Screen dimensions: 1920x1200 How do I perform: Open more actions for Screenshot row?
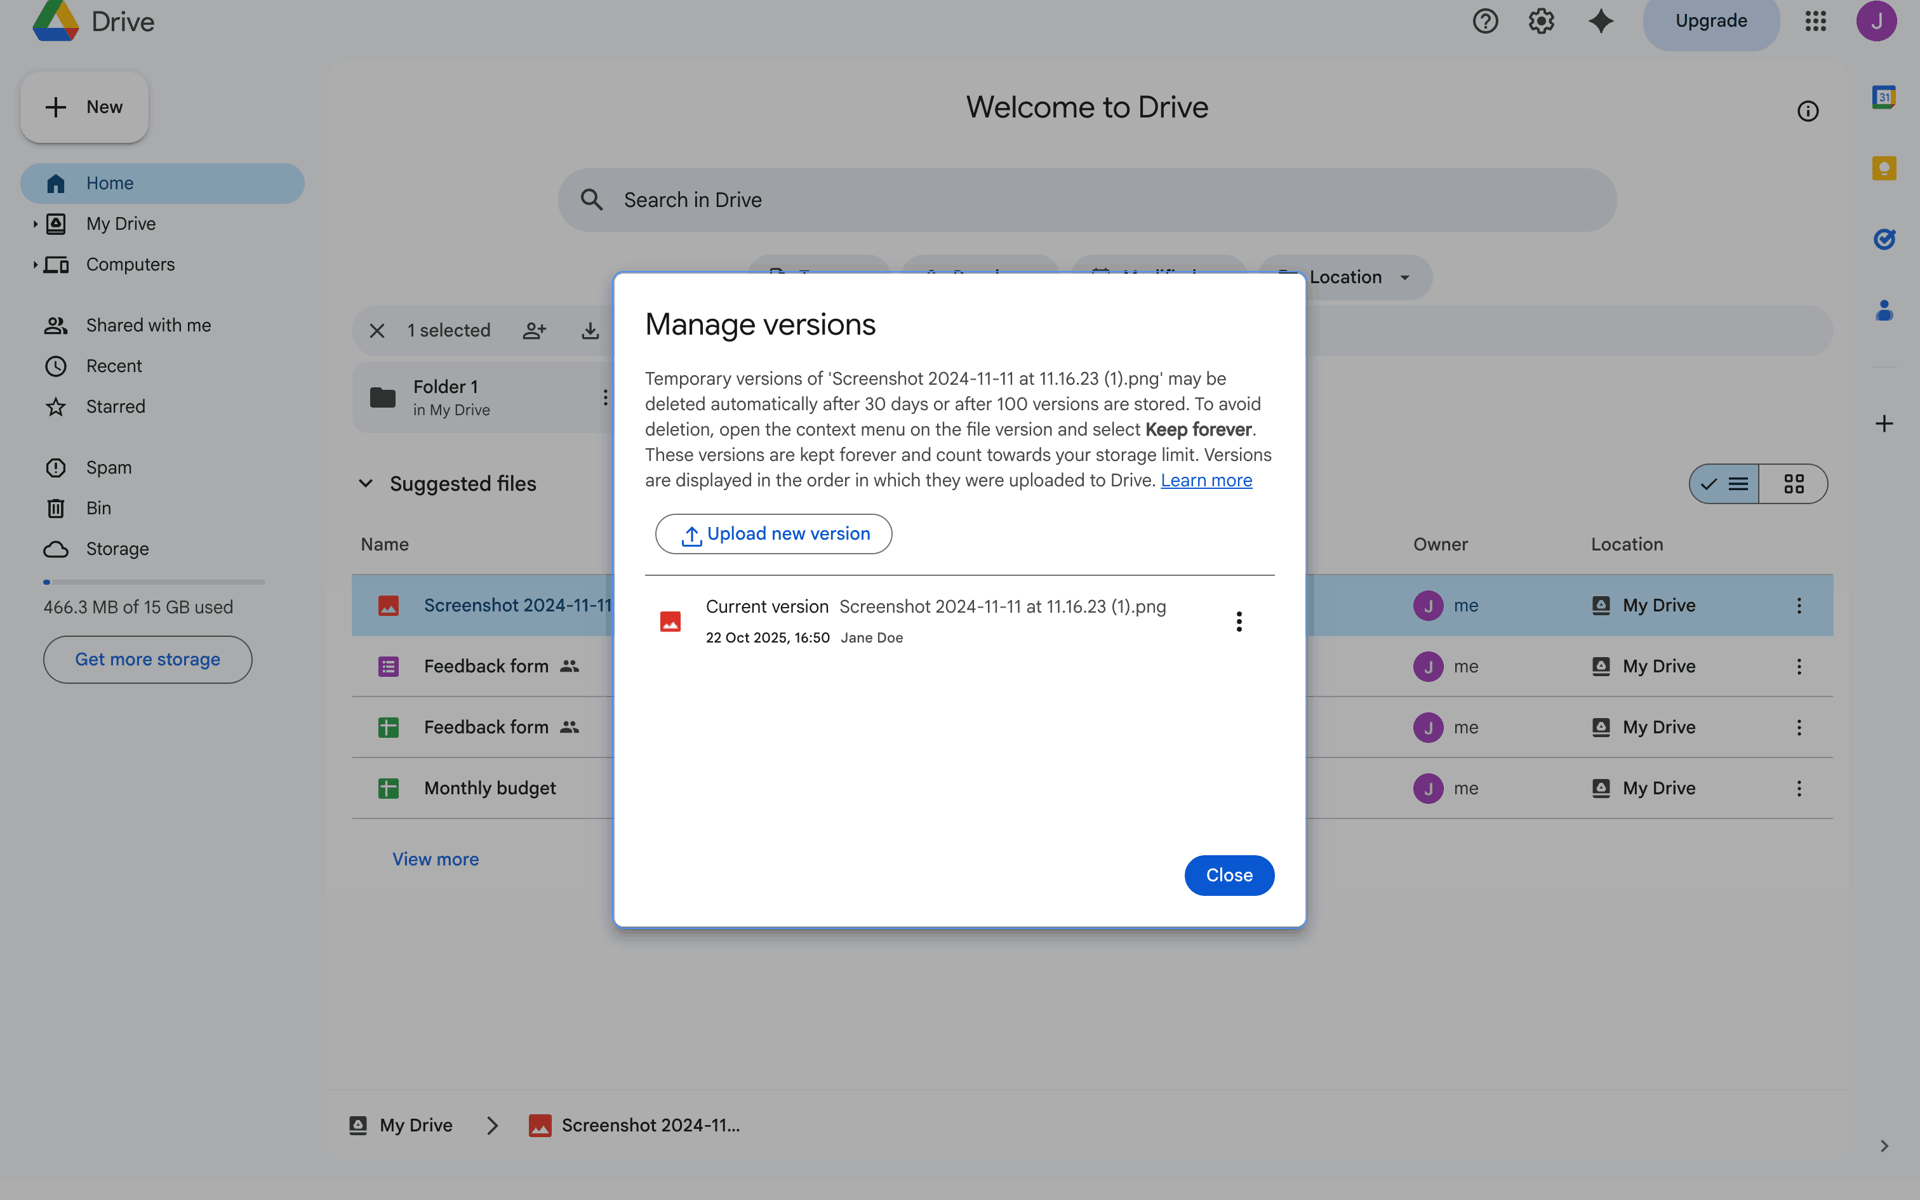(x=1799, y=606)
